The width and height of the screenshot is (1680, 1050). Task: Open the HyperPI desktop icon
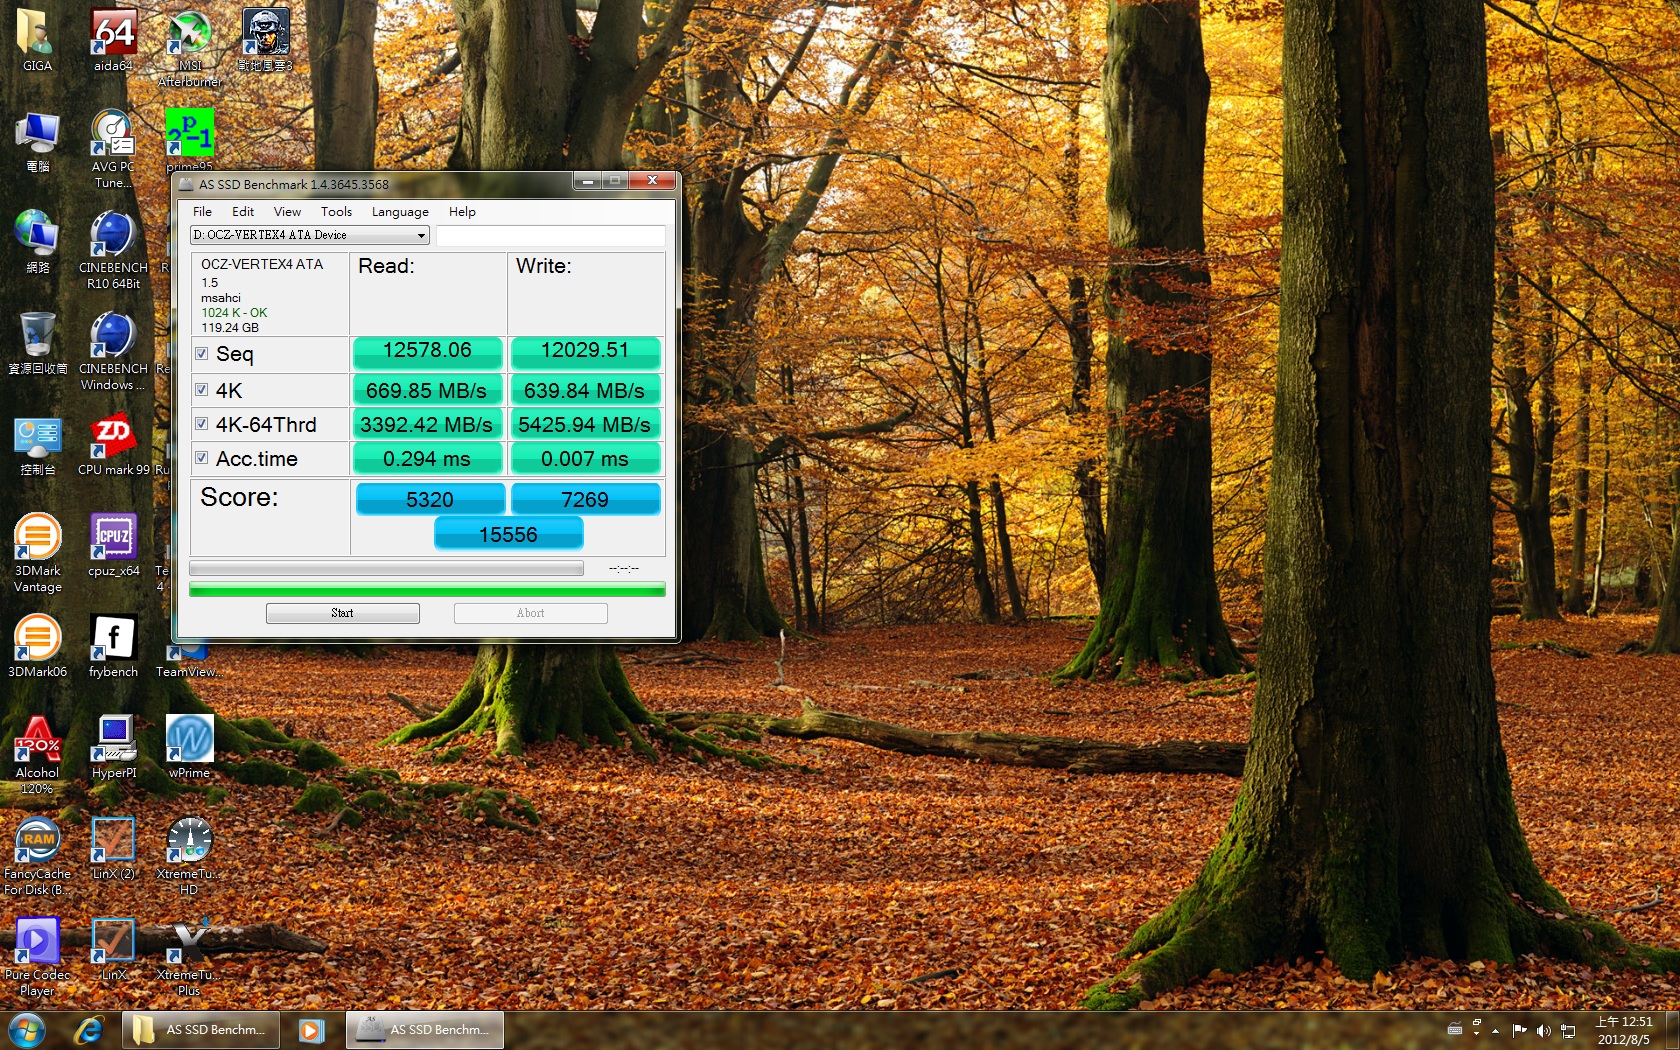coord(113,742)
